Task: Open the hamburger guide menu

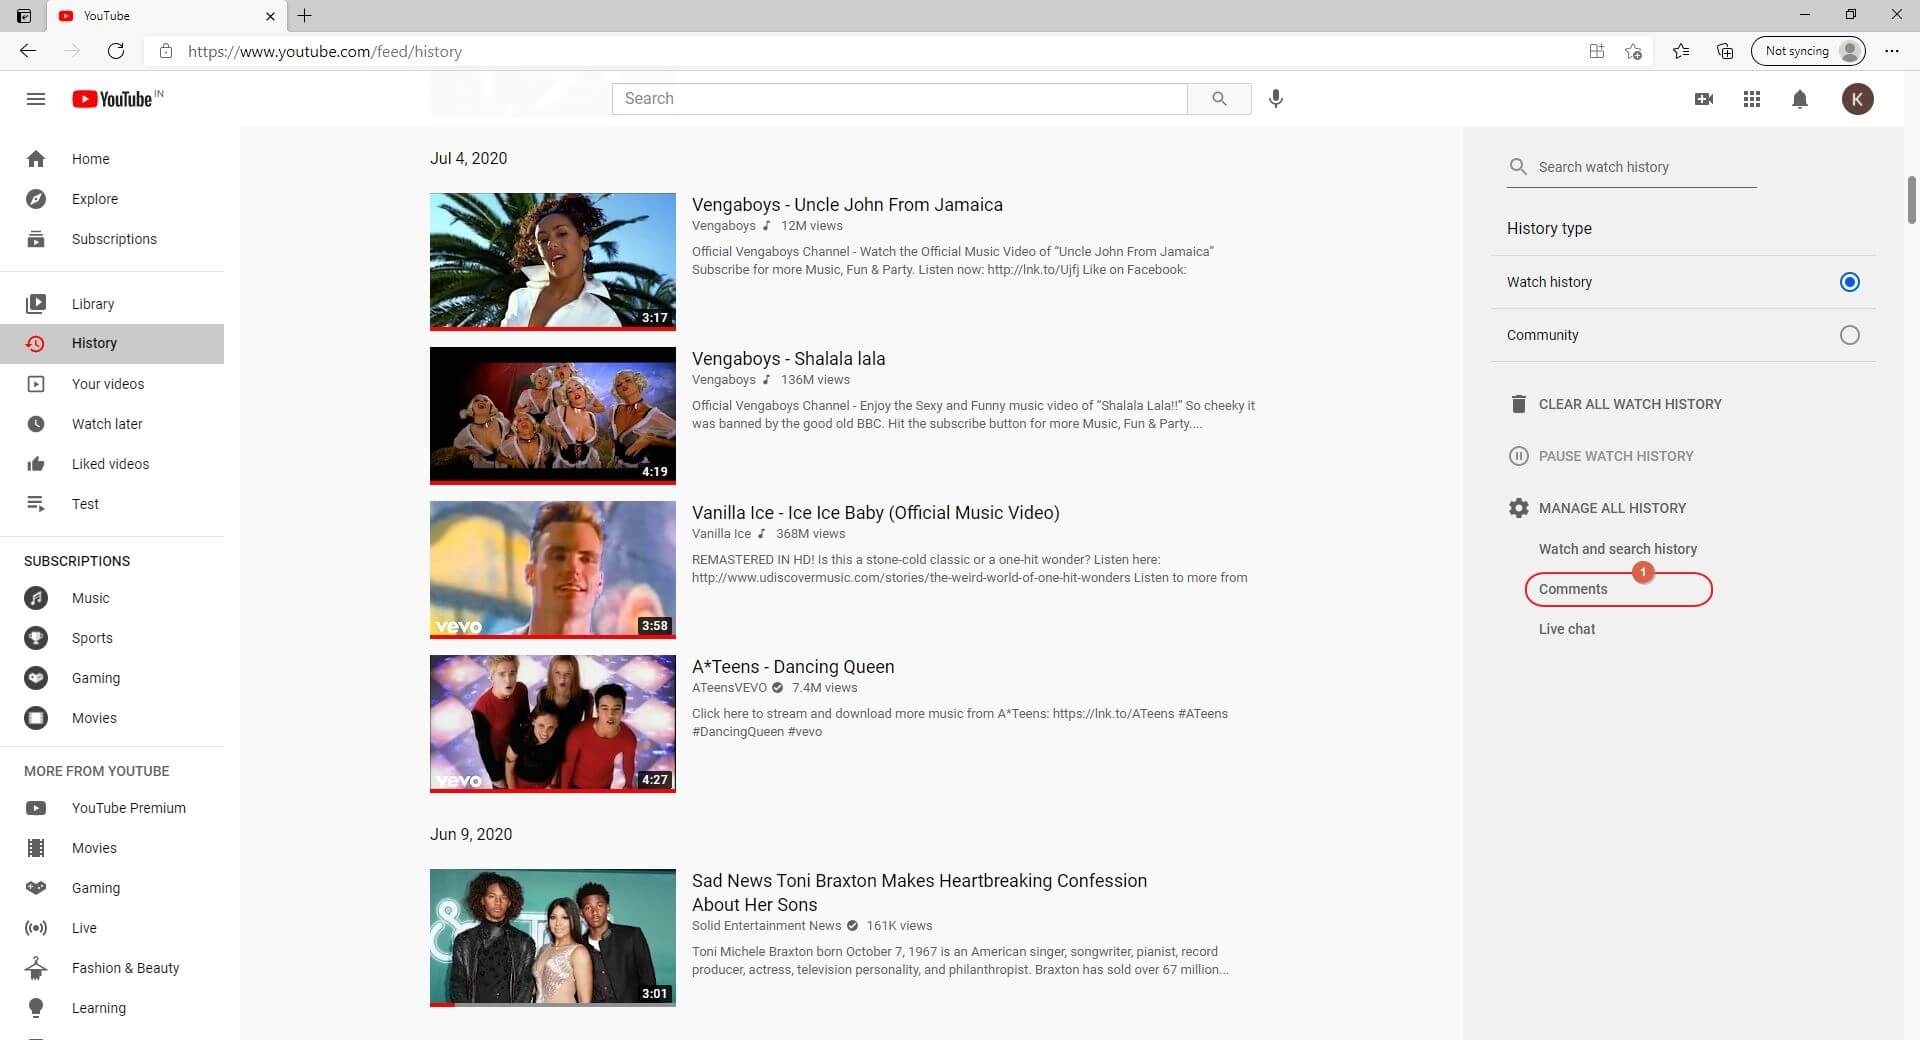Action: (36, 99)
